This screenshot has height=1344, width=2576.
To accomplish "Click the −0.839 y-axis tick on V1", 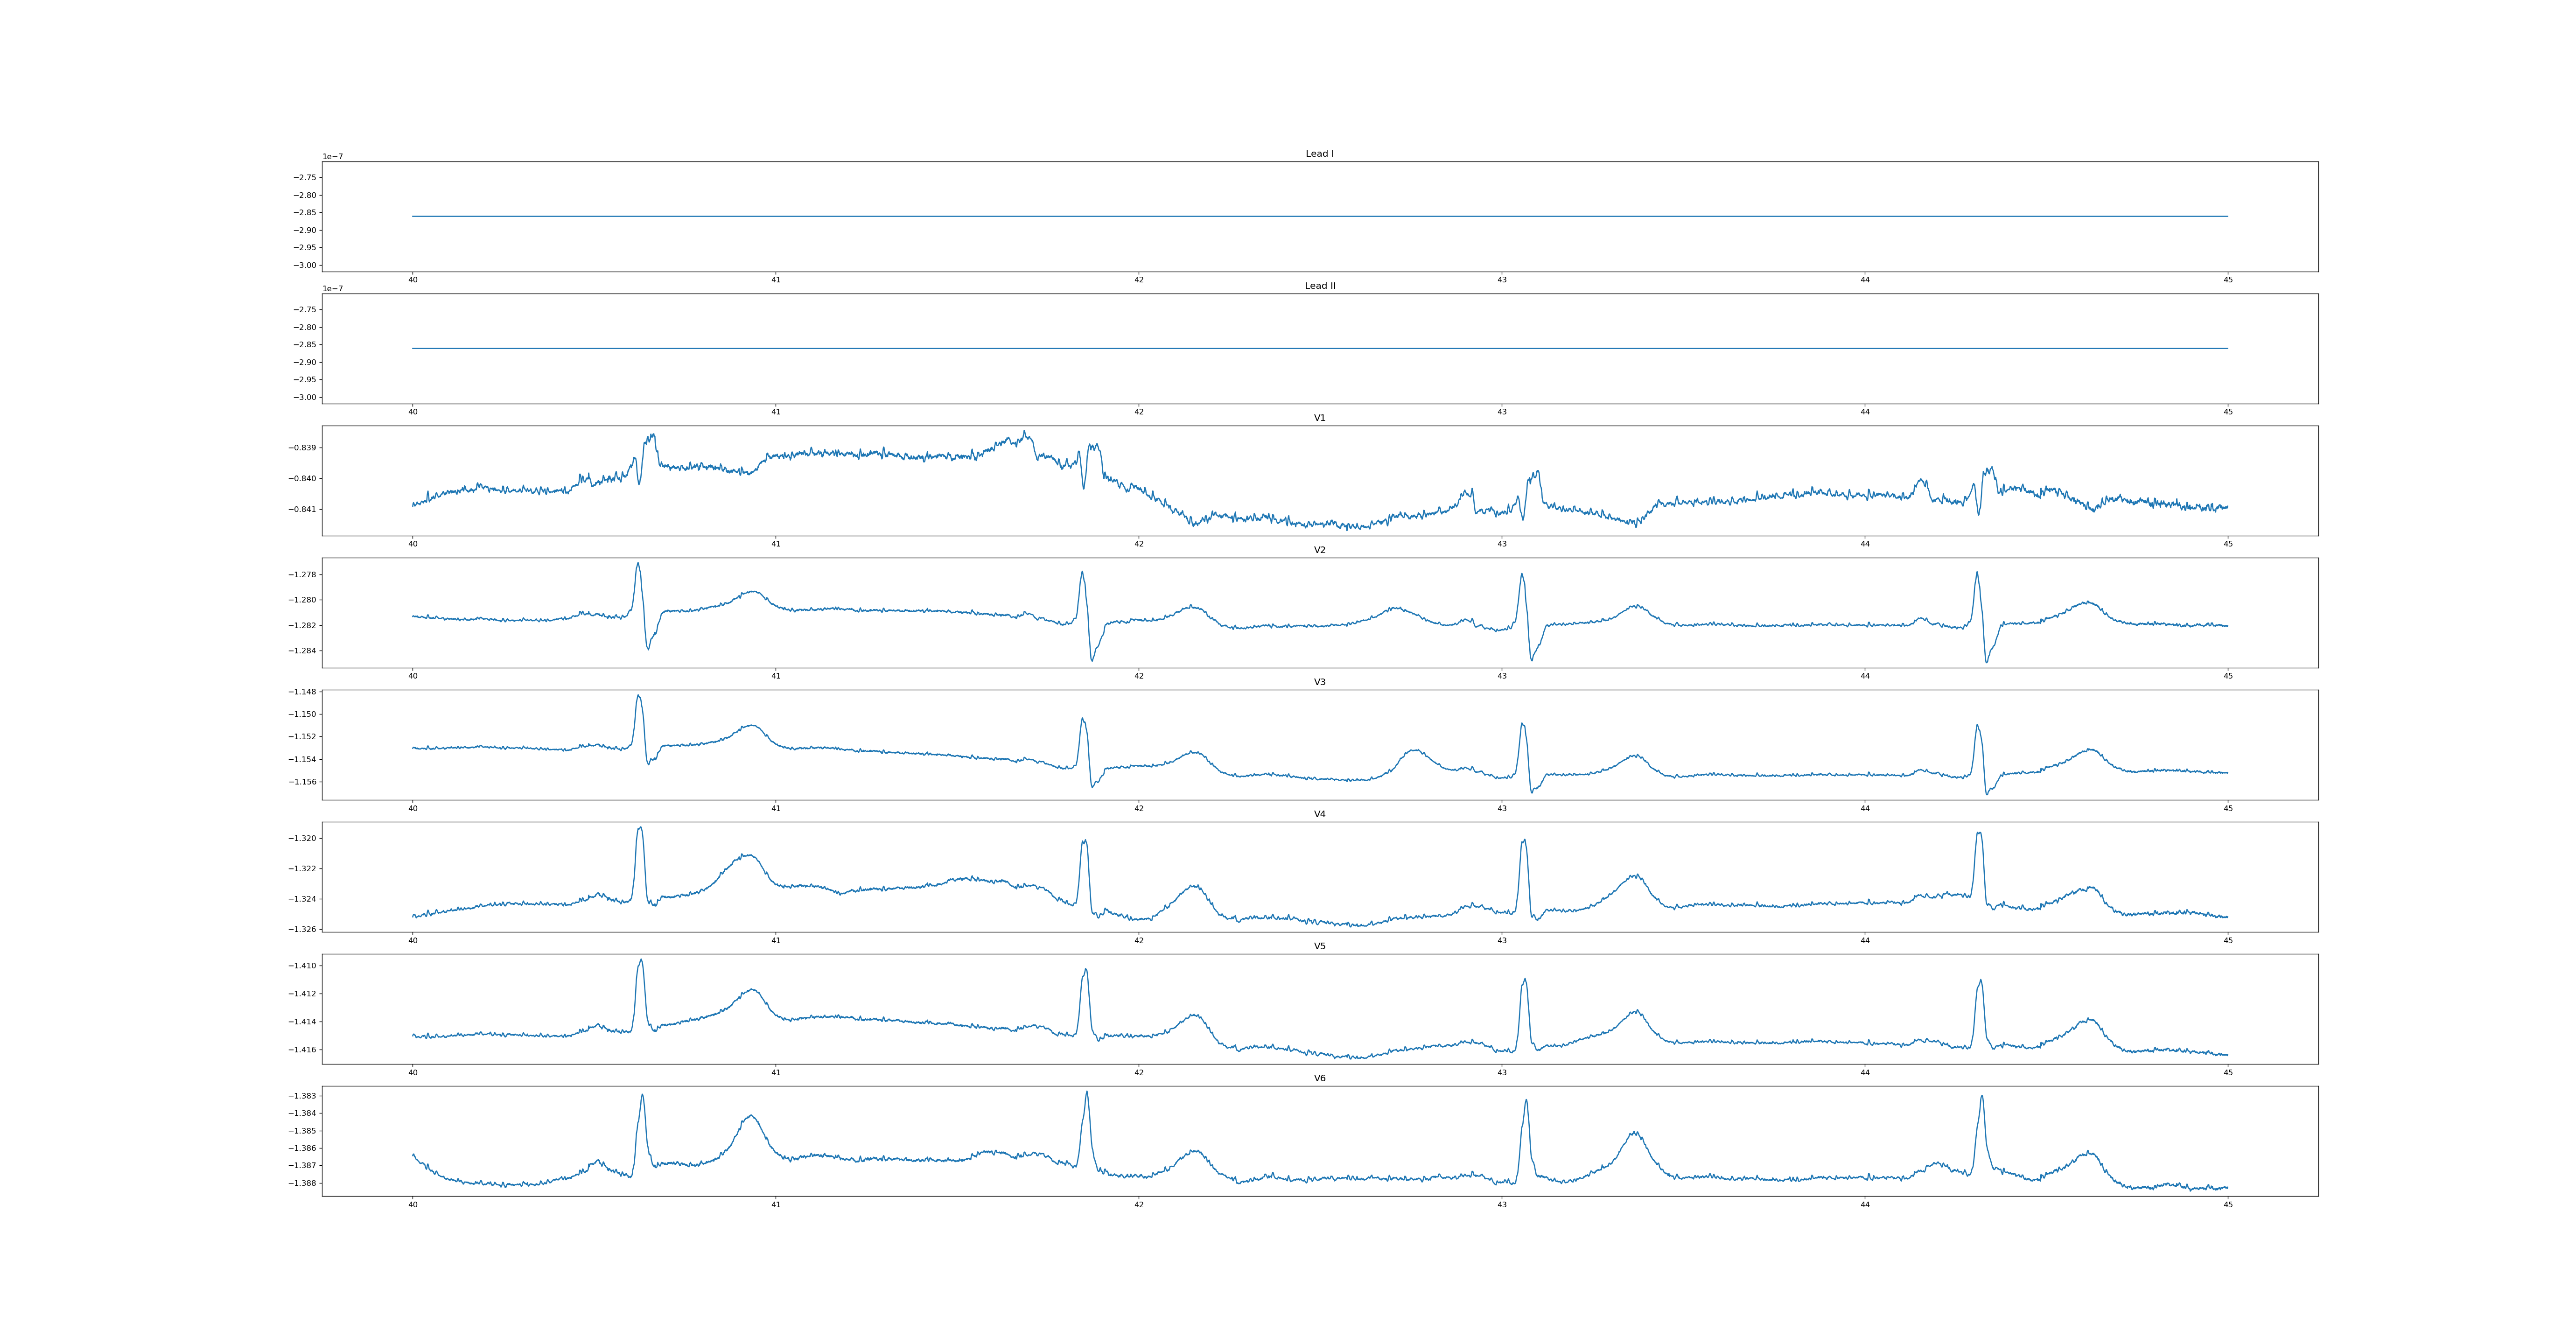I will [x=302, y=448].
